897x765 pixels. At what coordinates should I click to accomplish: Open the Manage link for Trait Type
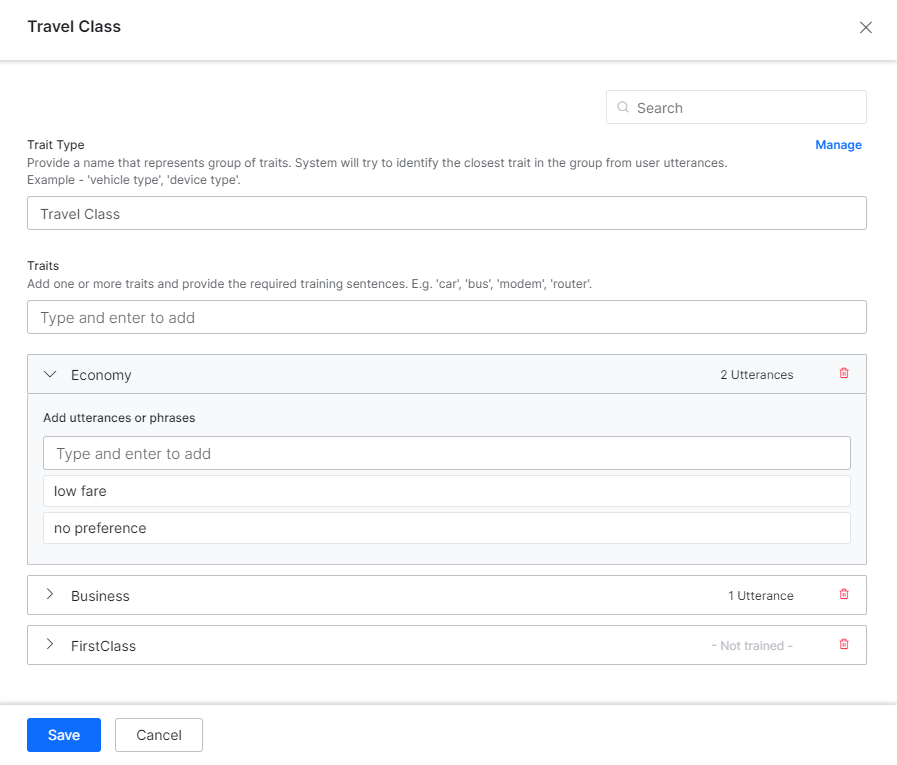(x=838, y=144)
